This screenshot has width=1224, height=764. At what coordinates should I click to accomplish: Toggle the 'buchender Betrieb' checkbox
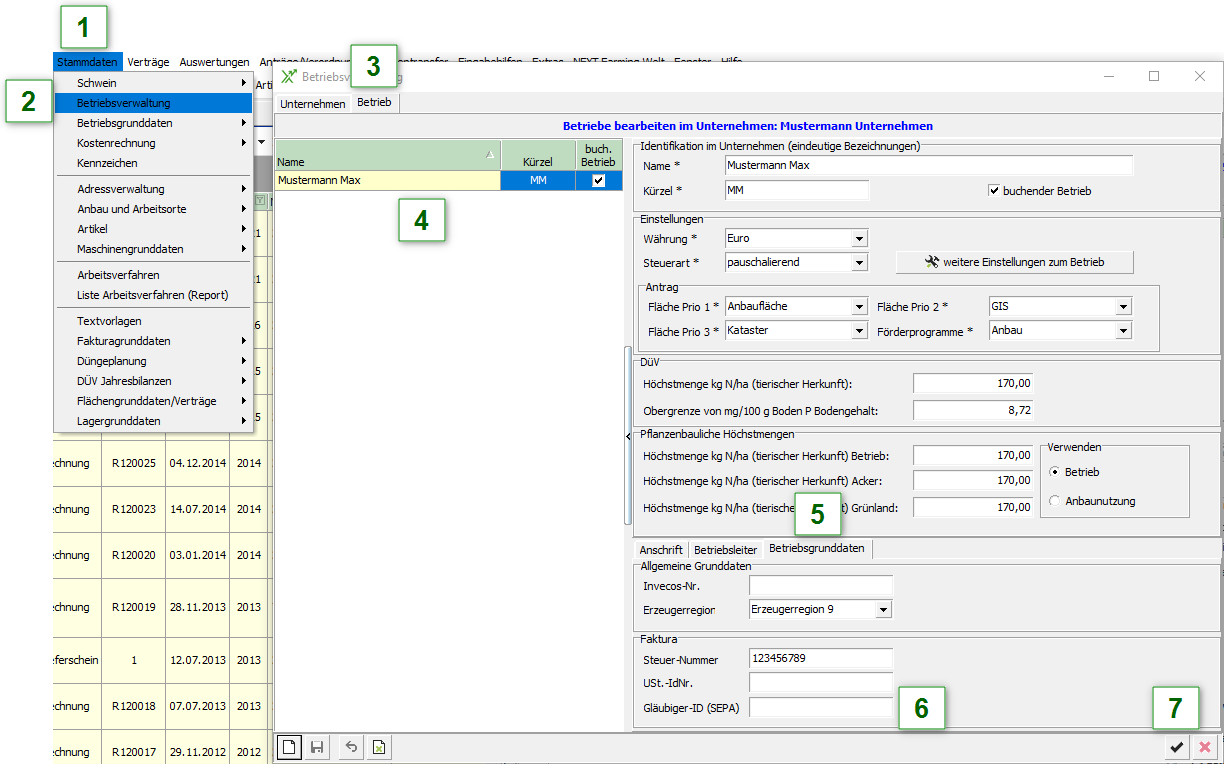[x=994, y=191]
